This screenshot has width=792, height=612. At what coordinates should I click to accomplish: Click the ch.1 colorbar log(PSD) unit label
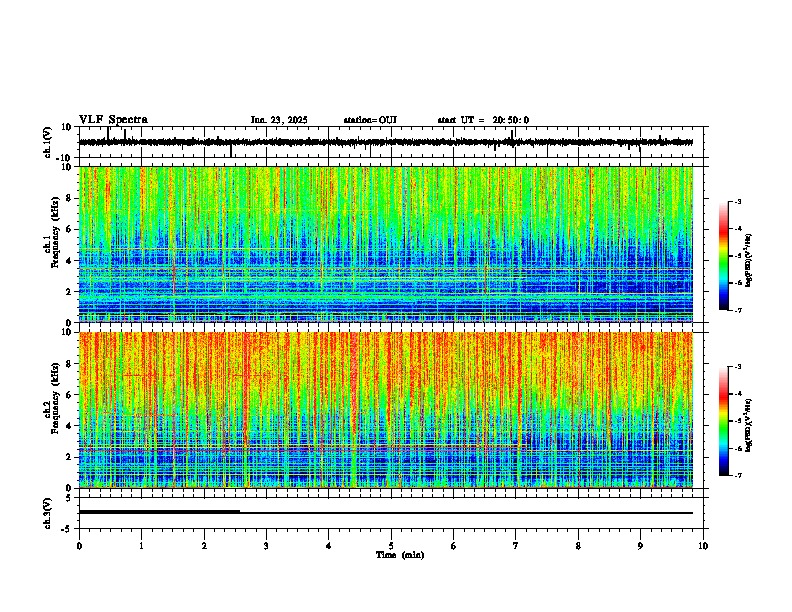(748, 261)
